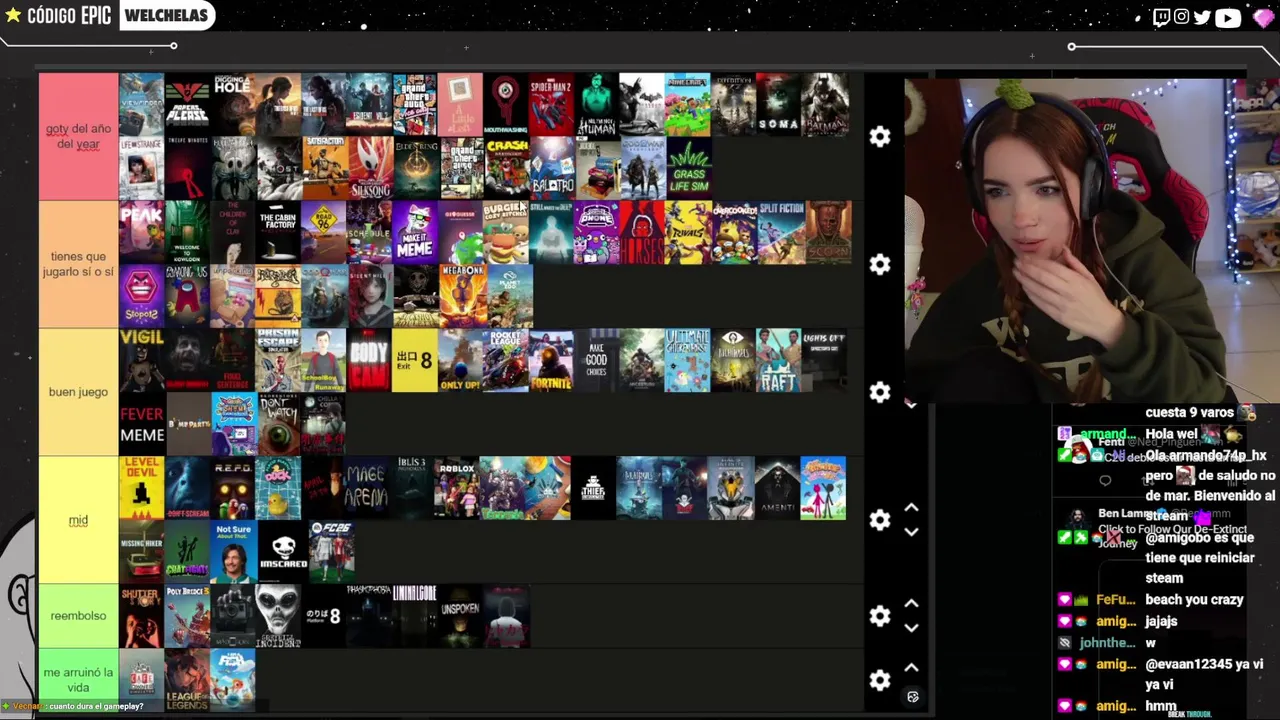Move the 'mid' tier up with arrow
The height and width of the screenshot is (720, 1280).
pos(911,508)
